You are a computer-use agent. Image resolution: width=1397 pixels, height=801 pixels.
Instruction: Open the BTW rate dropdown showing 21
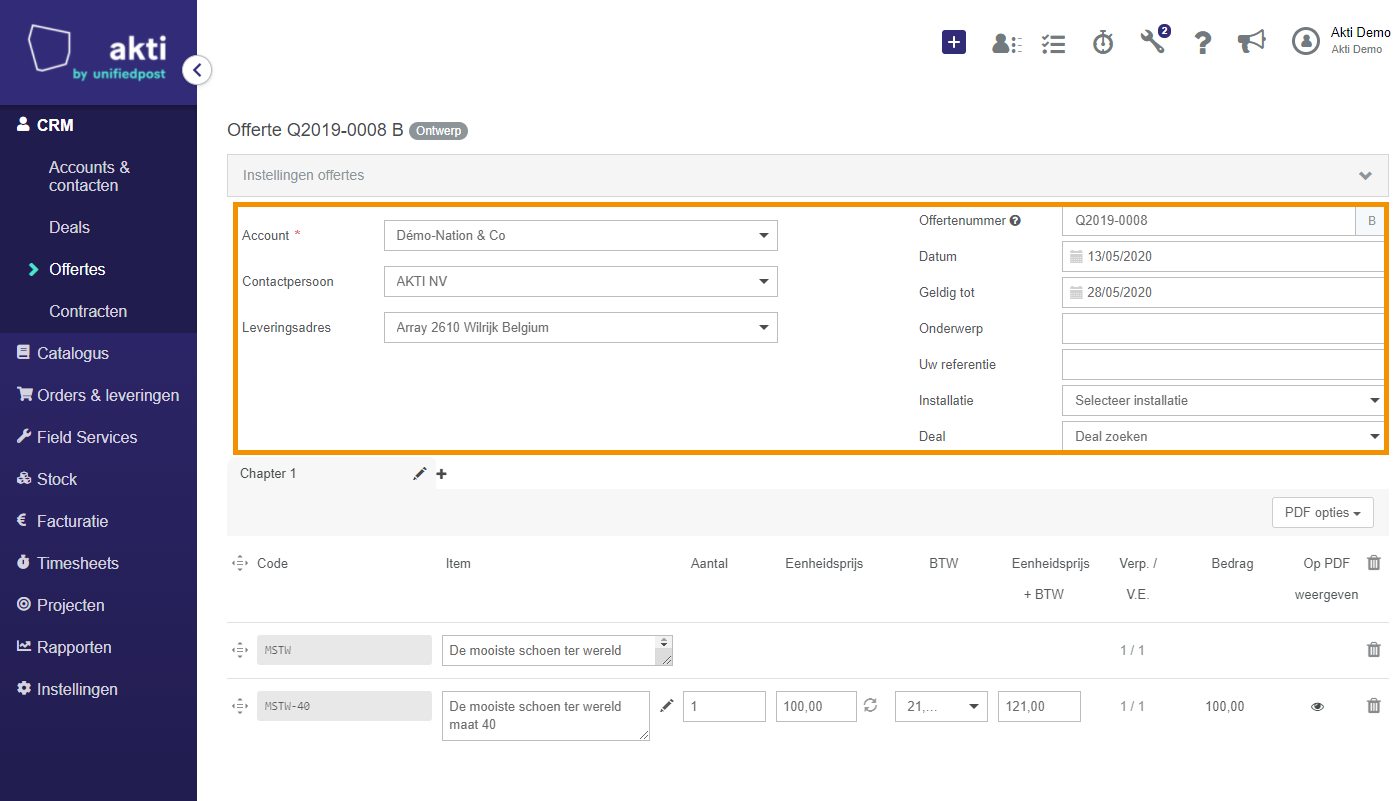pos(942,706)
